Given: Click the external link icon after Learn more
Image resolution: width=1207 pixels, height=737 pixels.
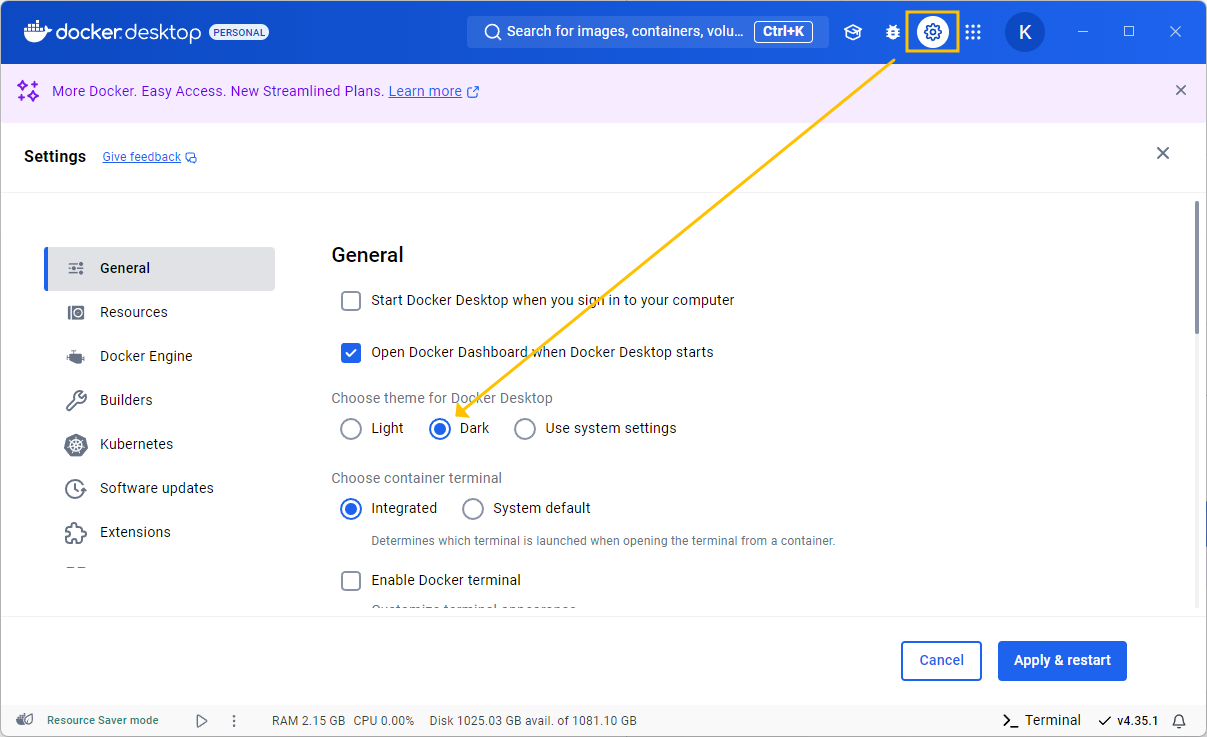Looking at the screenshot, I should click(x=473, y=91).
